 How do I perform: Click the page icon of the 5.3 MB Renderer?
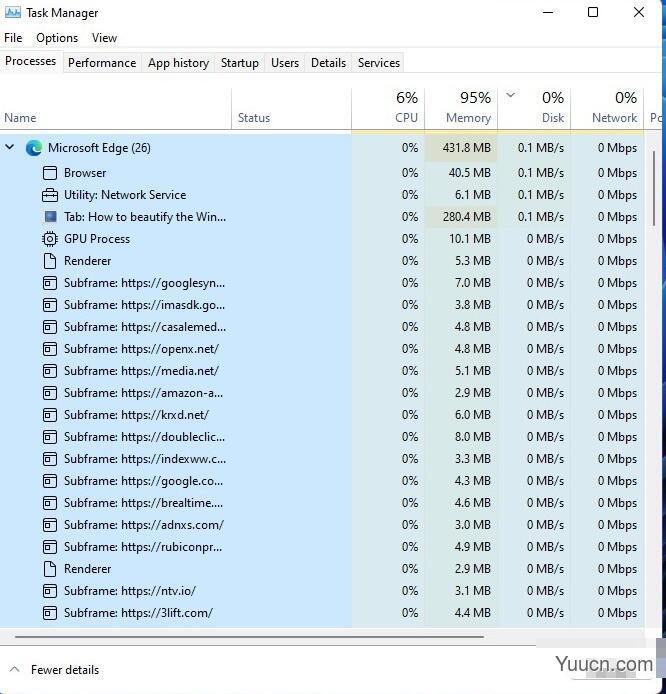50,261
